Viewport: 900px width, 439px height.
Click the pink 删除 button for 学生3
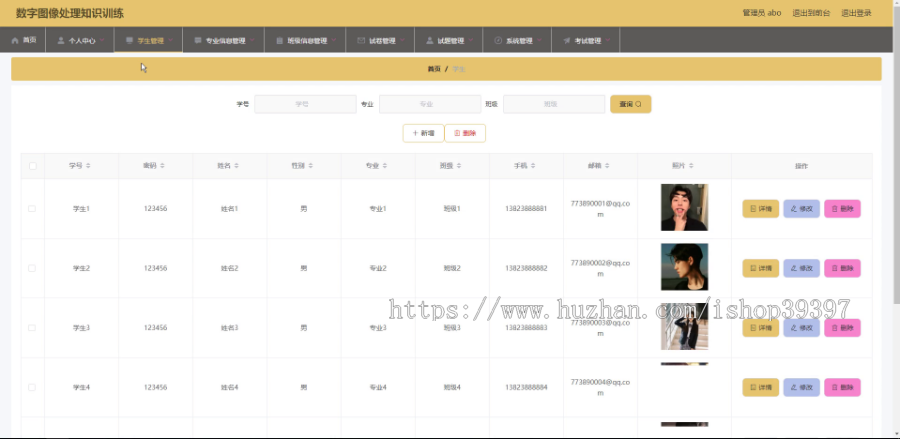(x=842, y=328)
